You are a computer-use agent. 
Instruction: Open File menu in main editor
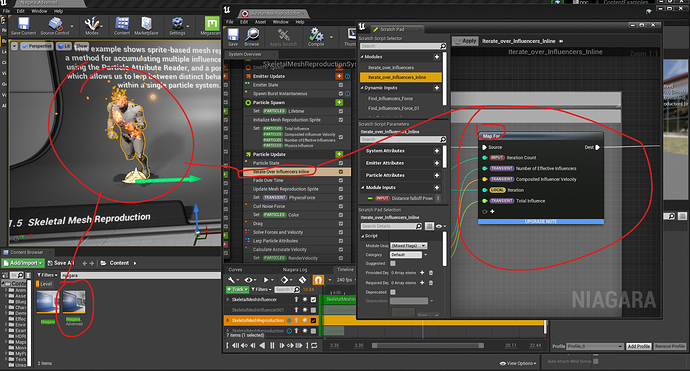[x=6, y=11]
